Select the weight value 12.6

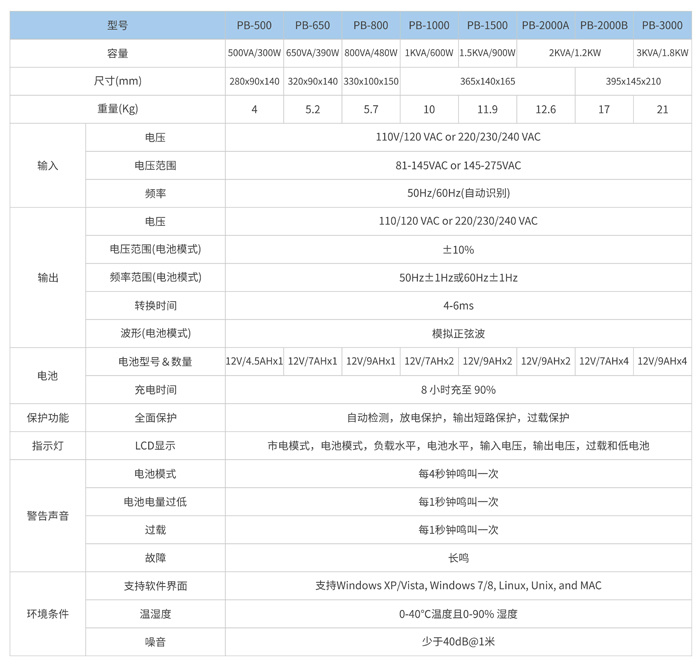coord(546,109)
